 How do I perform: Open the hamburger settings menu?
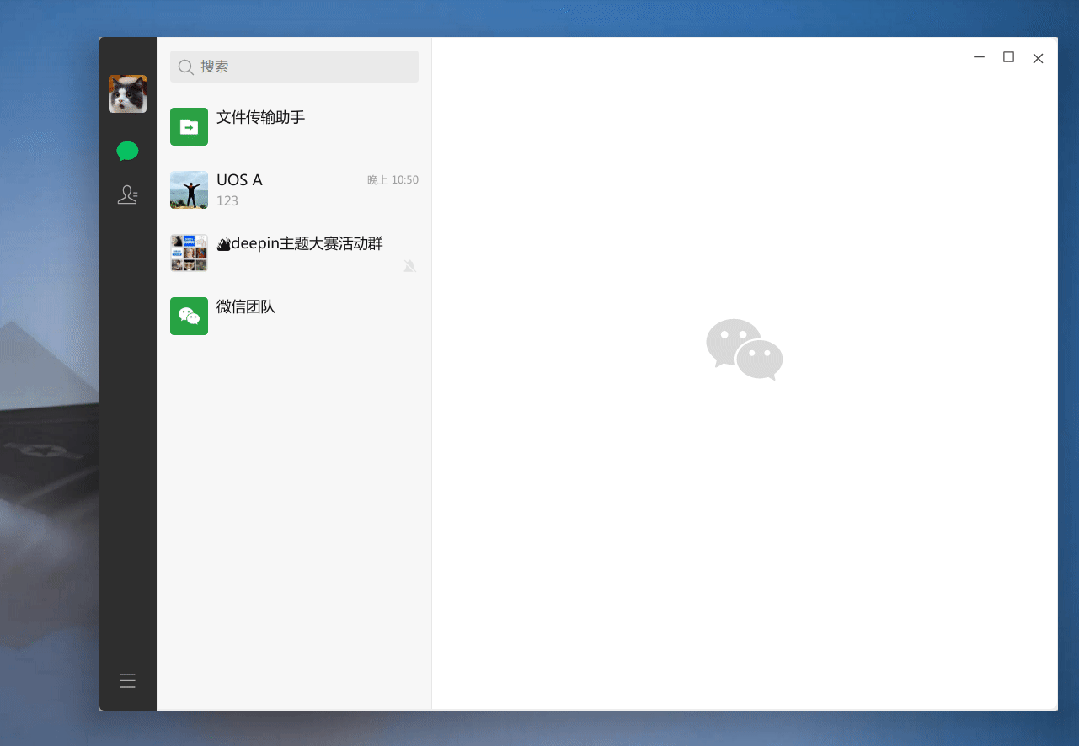click(127, 680)
